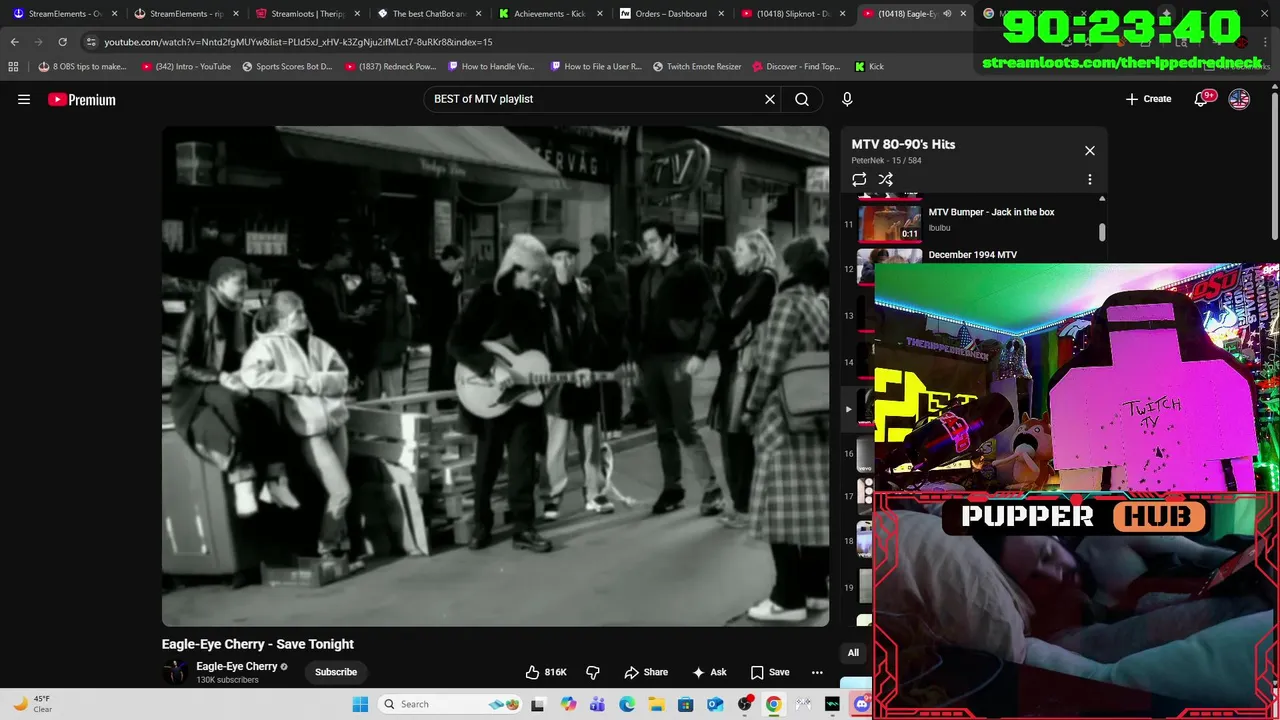The height and width of the screenshot is (720, 1280).
Task: Share the video
Action: (646, 672)
